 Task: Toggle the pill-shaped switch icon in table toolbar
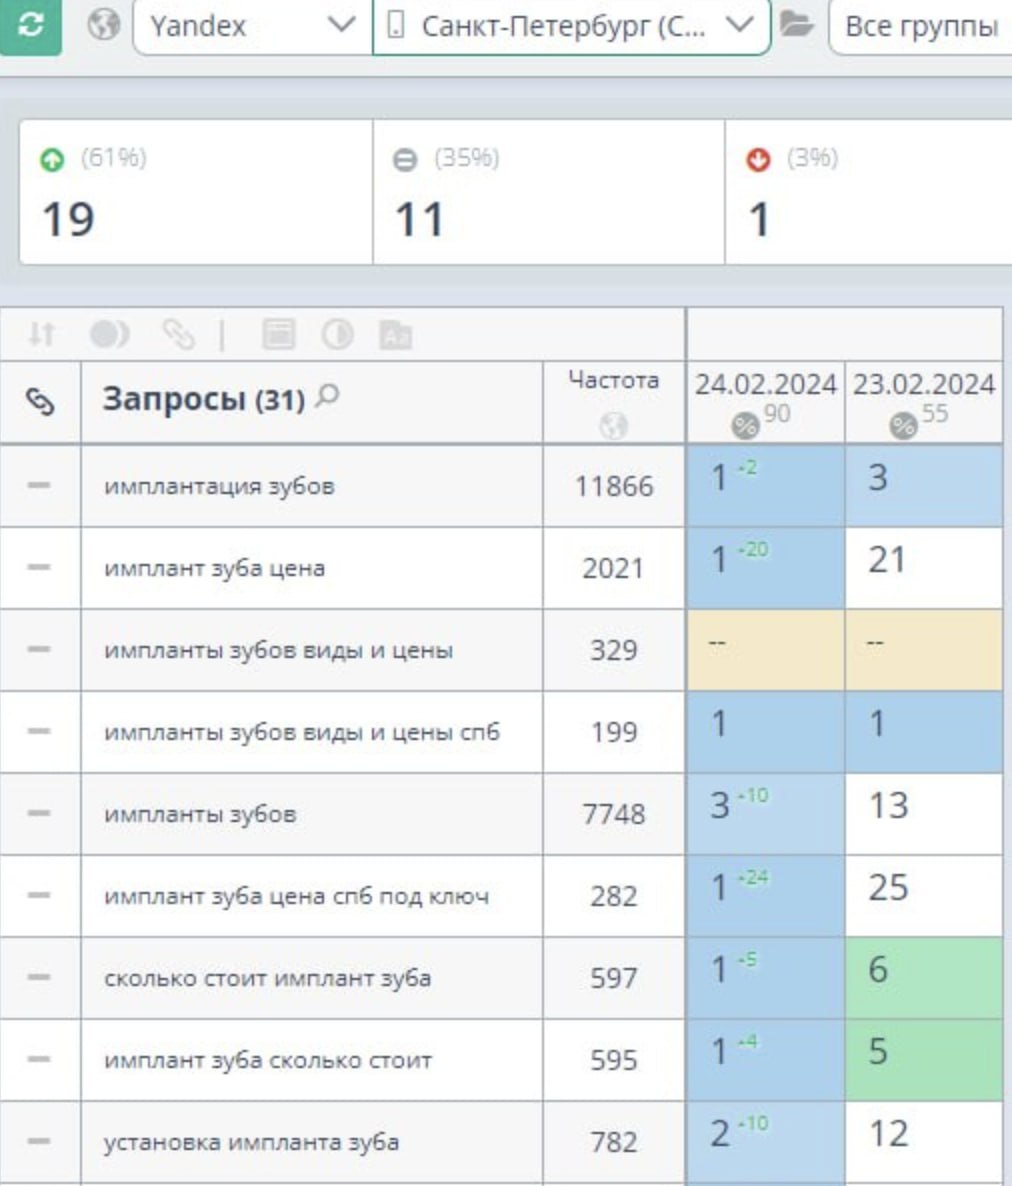(x=110, y=334)
